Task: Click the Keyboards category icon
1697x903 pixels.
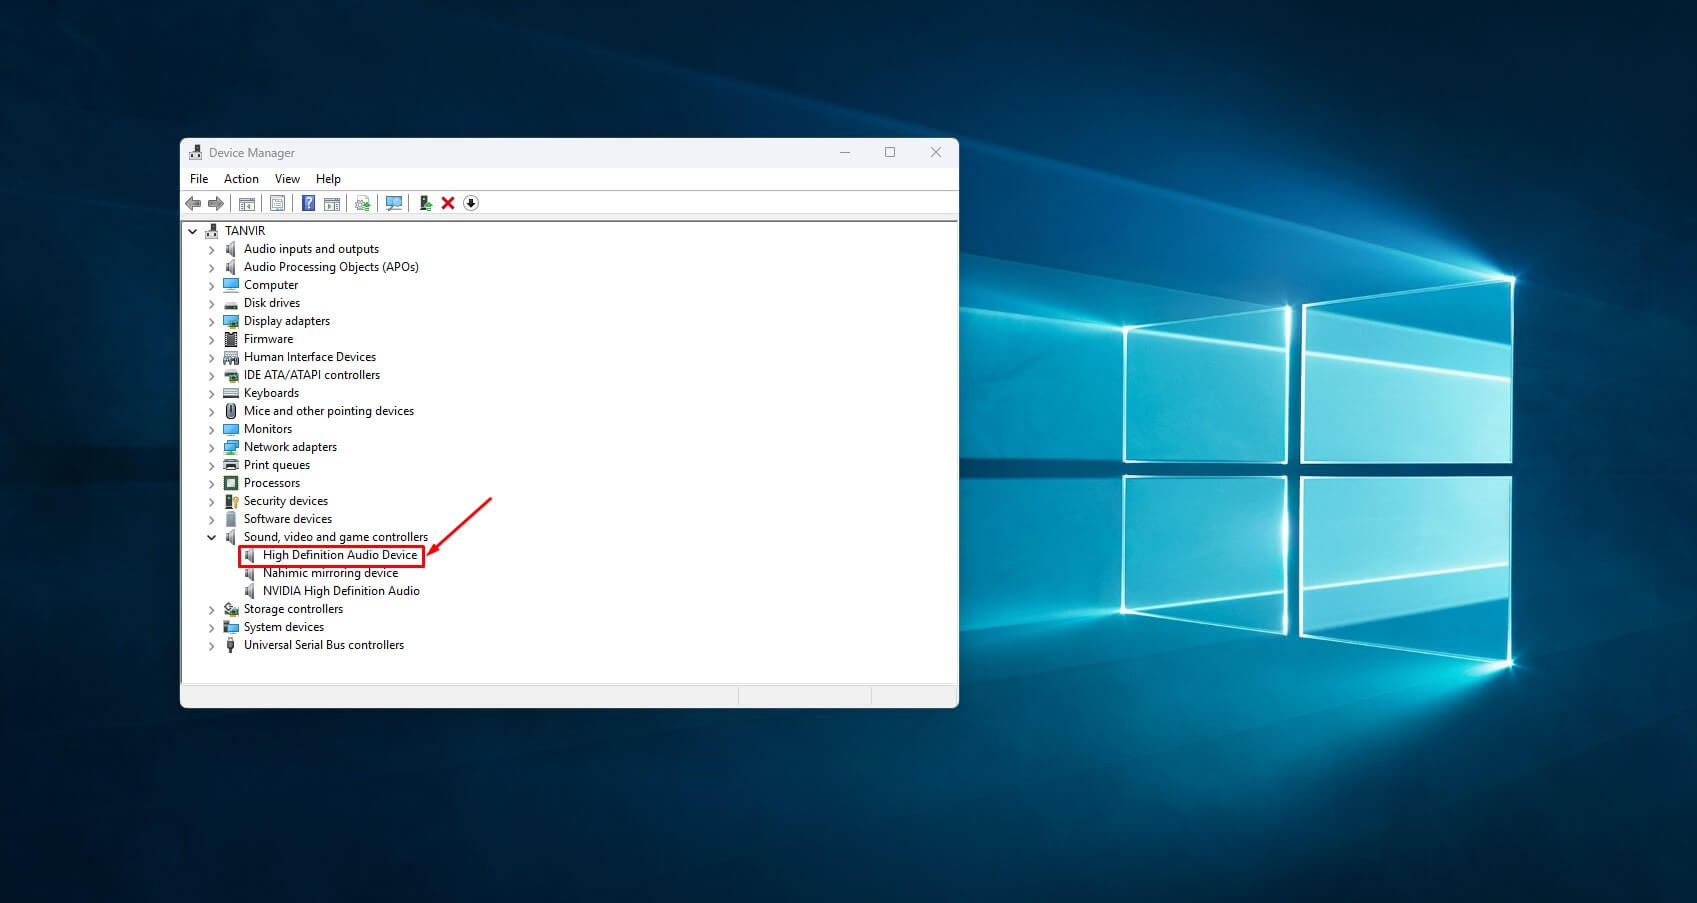Action: [x=231, y=393]
